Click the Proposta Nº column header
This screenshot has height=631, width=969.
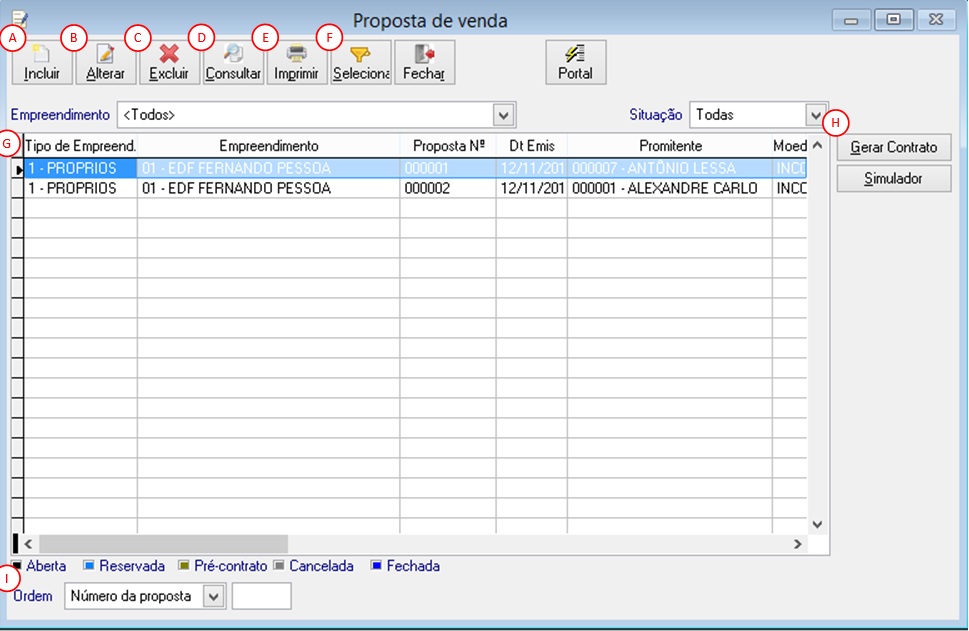point(448,146)
